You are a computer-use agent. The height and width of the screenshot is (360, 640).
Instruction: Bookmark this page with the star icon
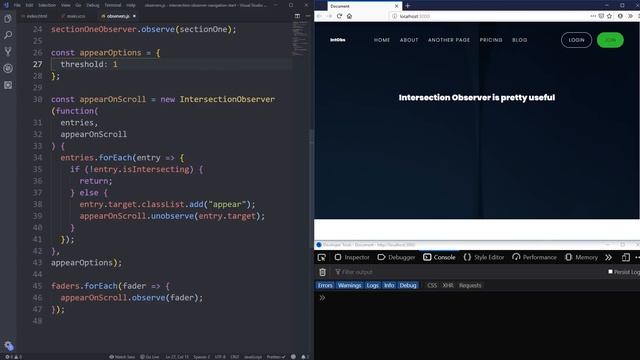point(609,16)
